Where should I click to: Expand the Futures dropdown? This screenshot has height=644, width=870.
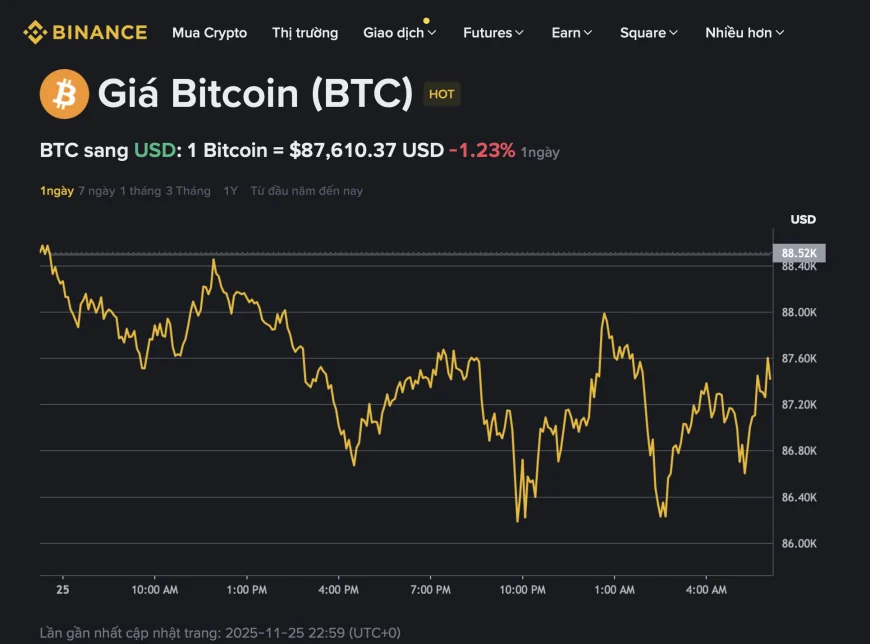pyautogui.click(x=492, y=32)
